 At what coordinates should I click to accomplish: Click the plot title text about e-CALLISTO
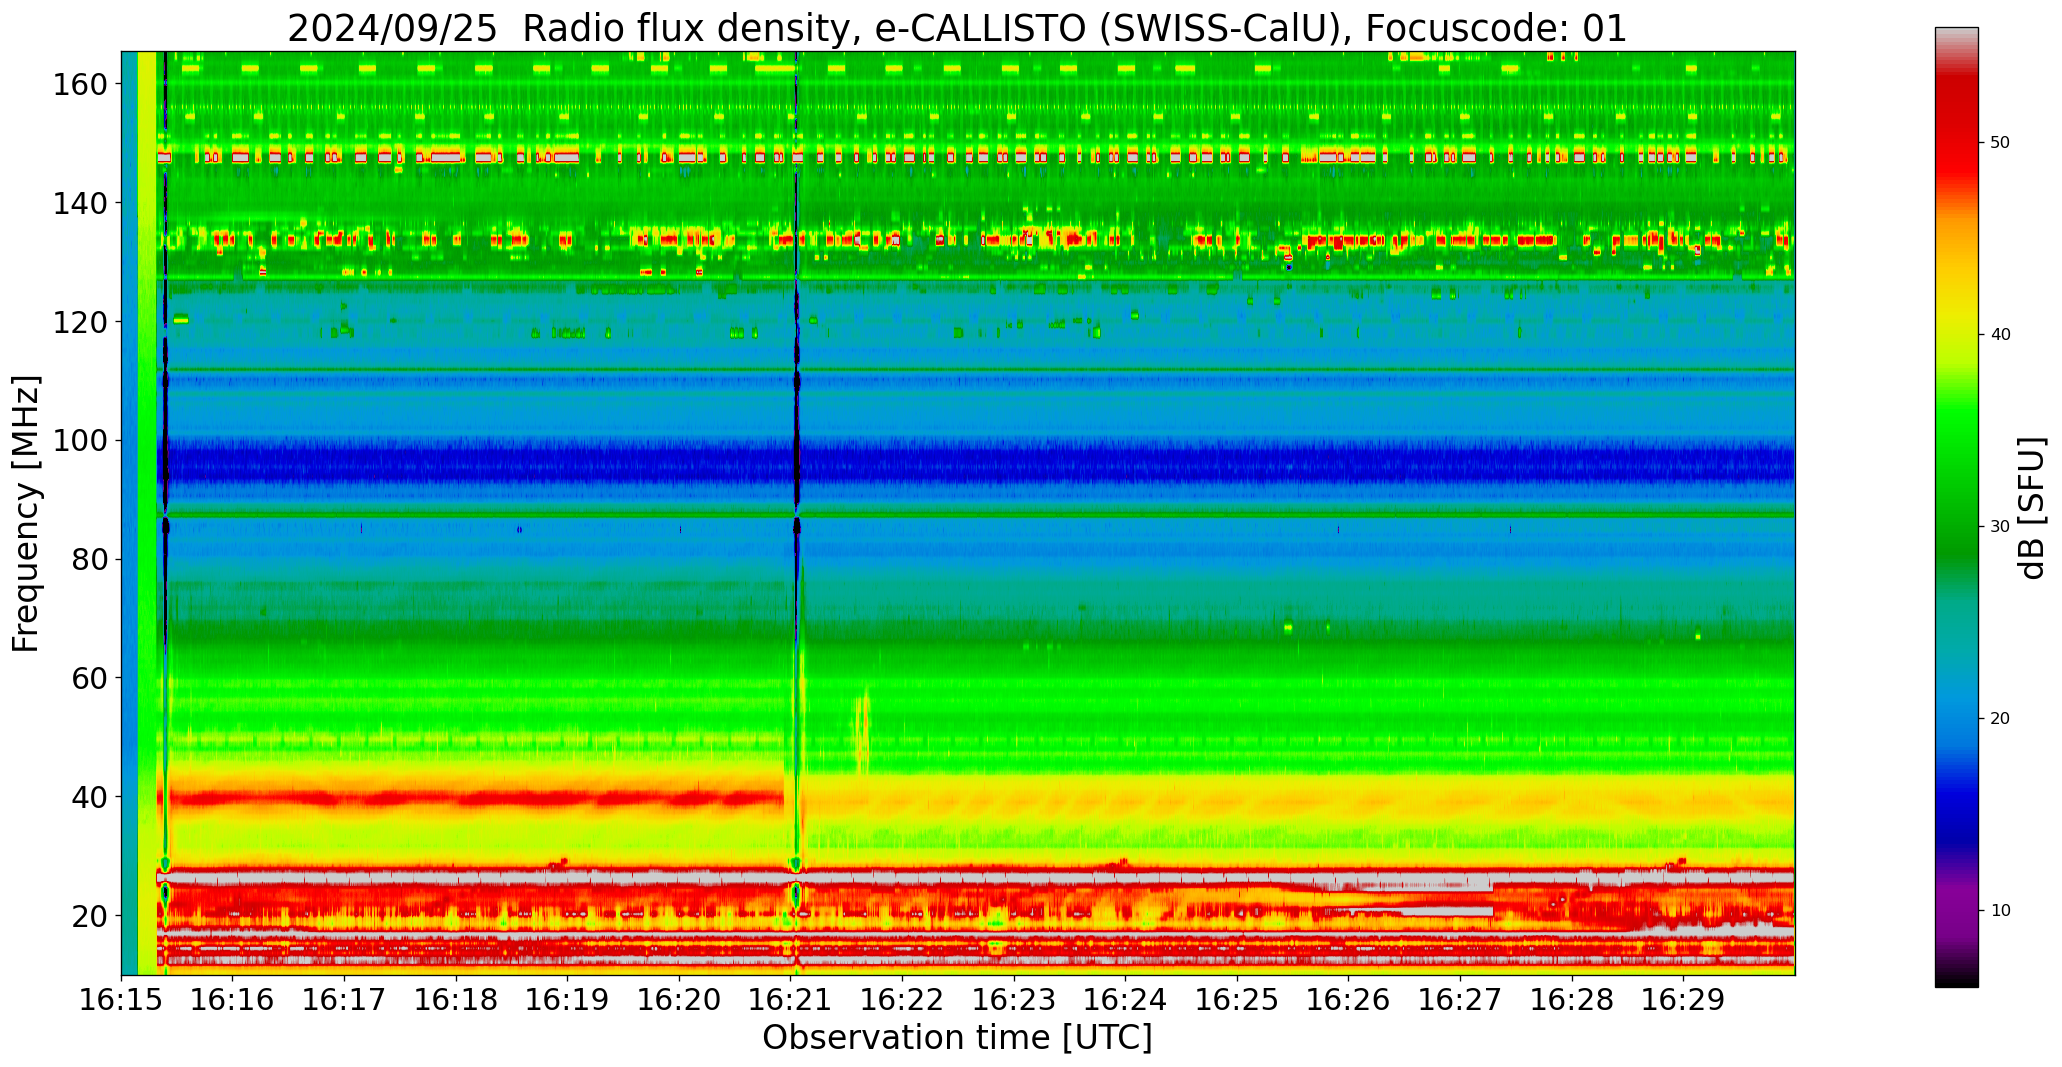pos(957,28)
